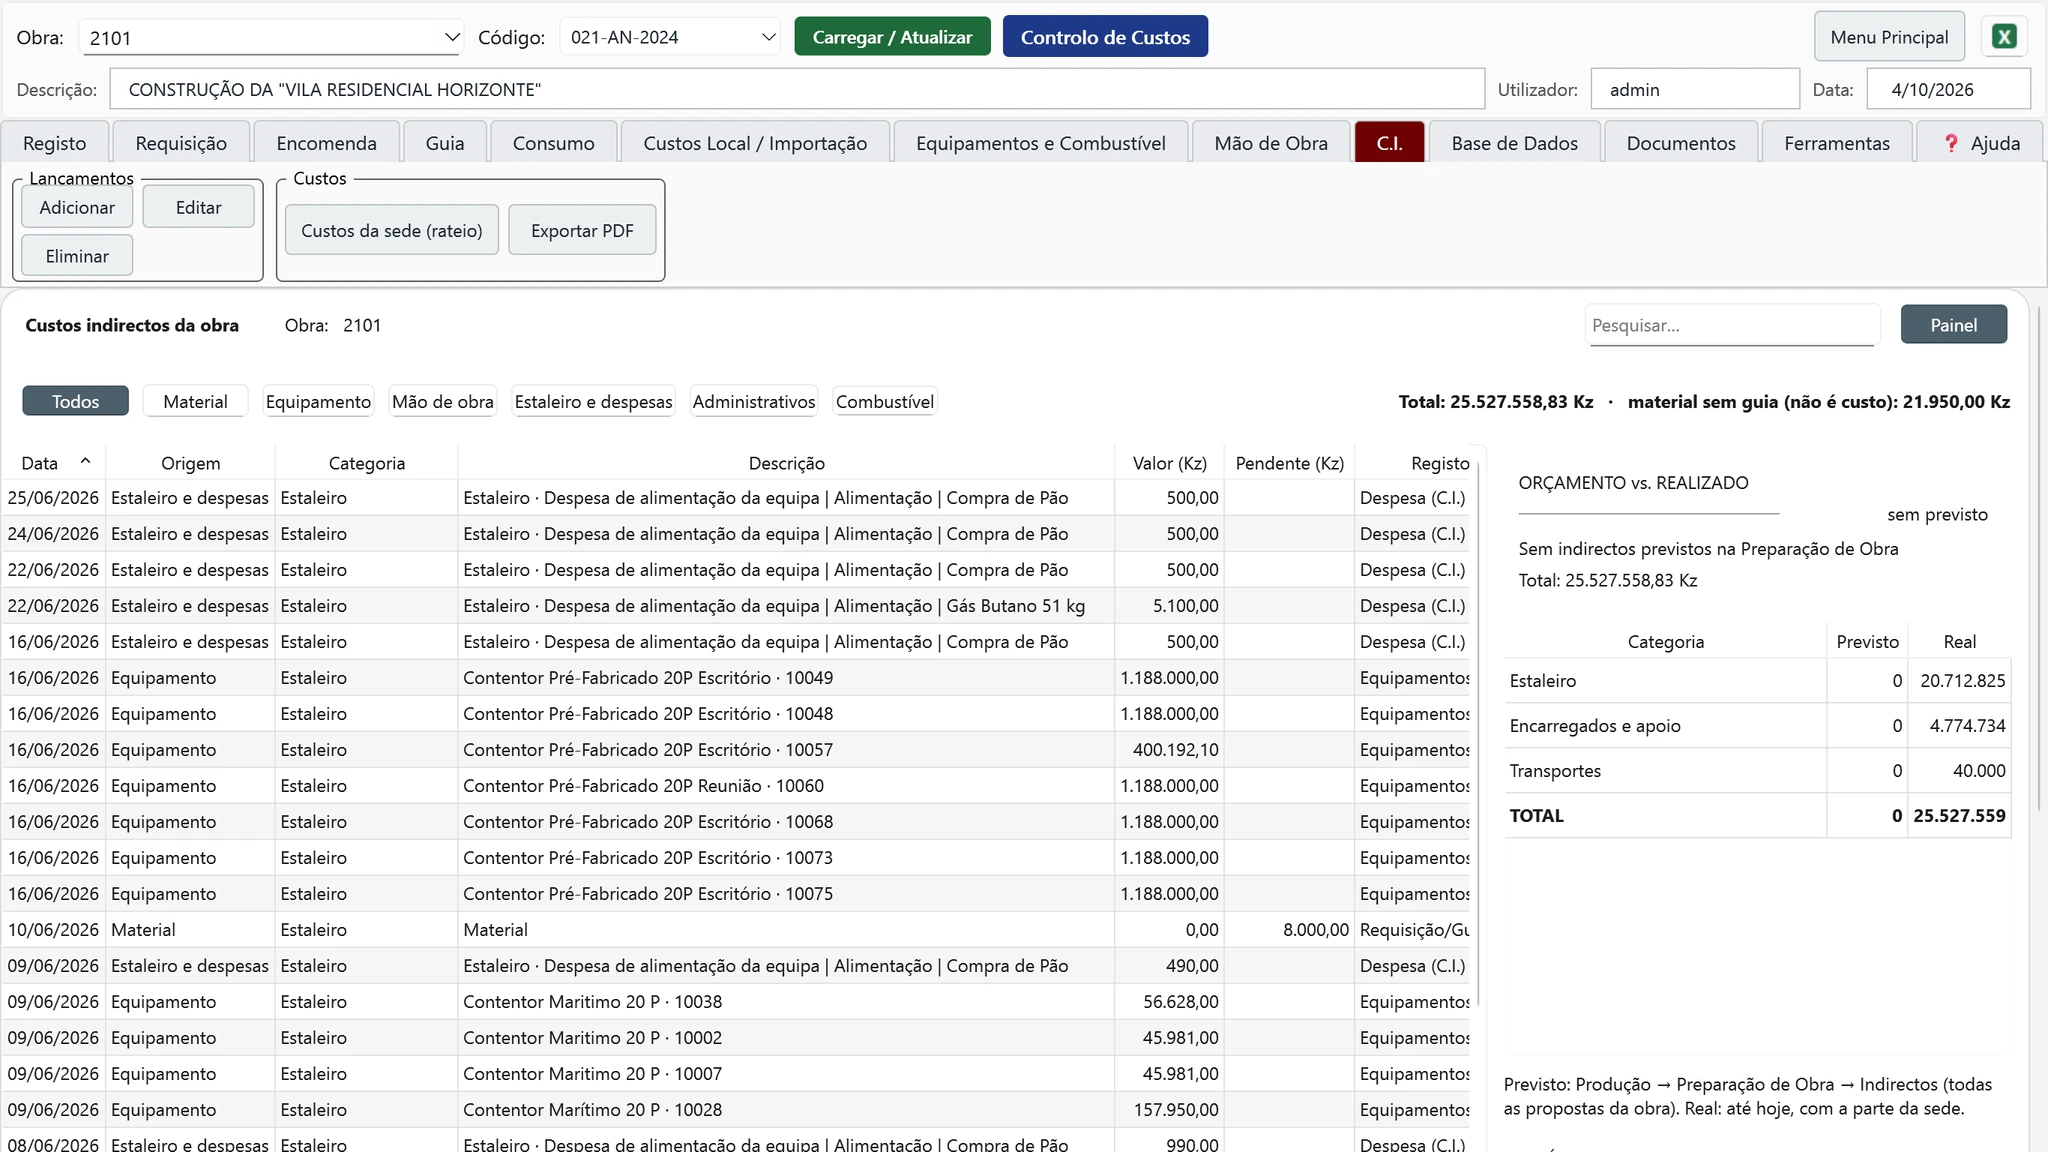
Task: Click the Eliminar button
Action: pos(77,256)
